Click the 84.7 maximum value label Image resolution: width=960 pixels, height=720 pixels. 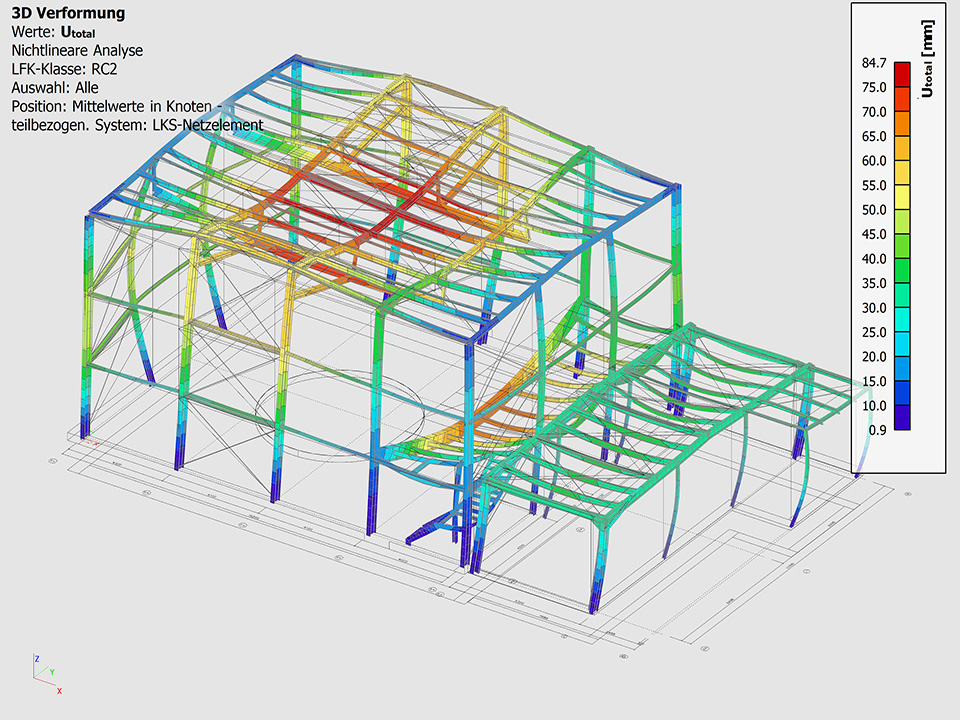(x=874, y=63)
